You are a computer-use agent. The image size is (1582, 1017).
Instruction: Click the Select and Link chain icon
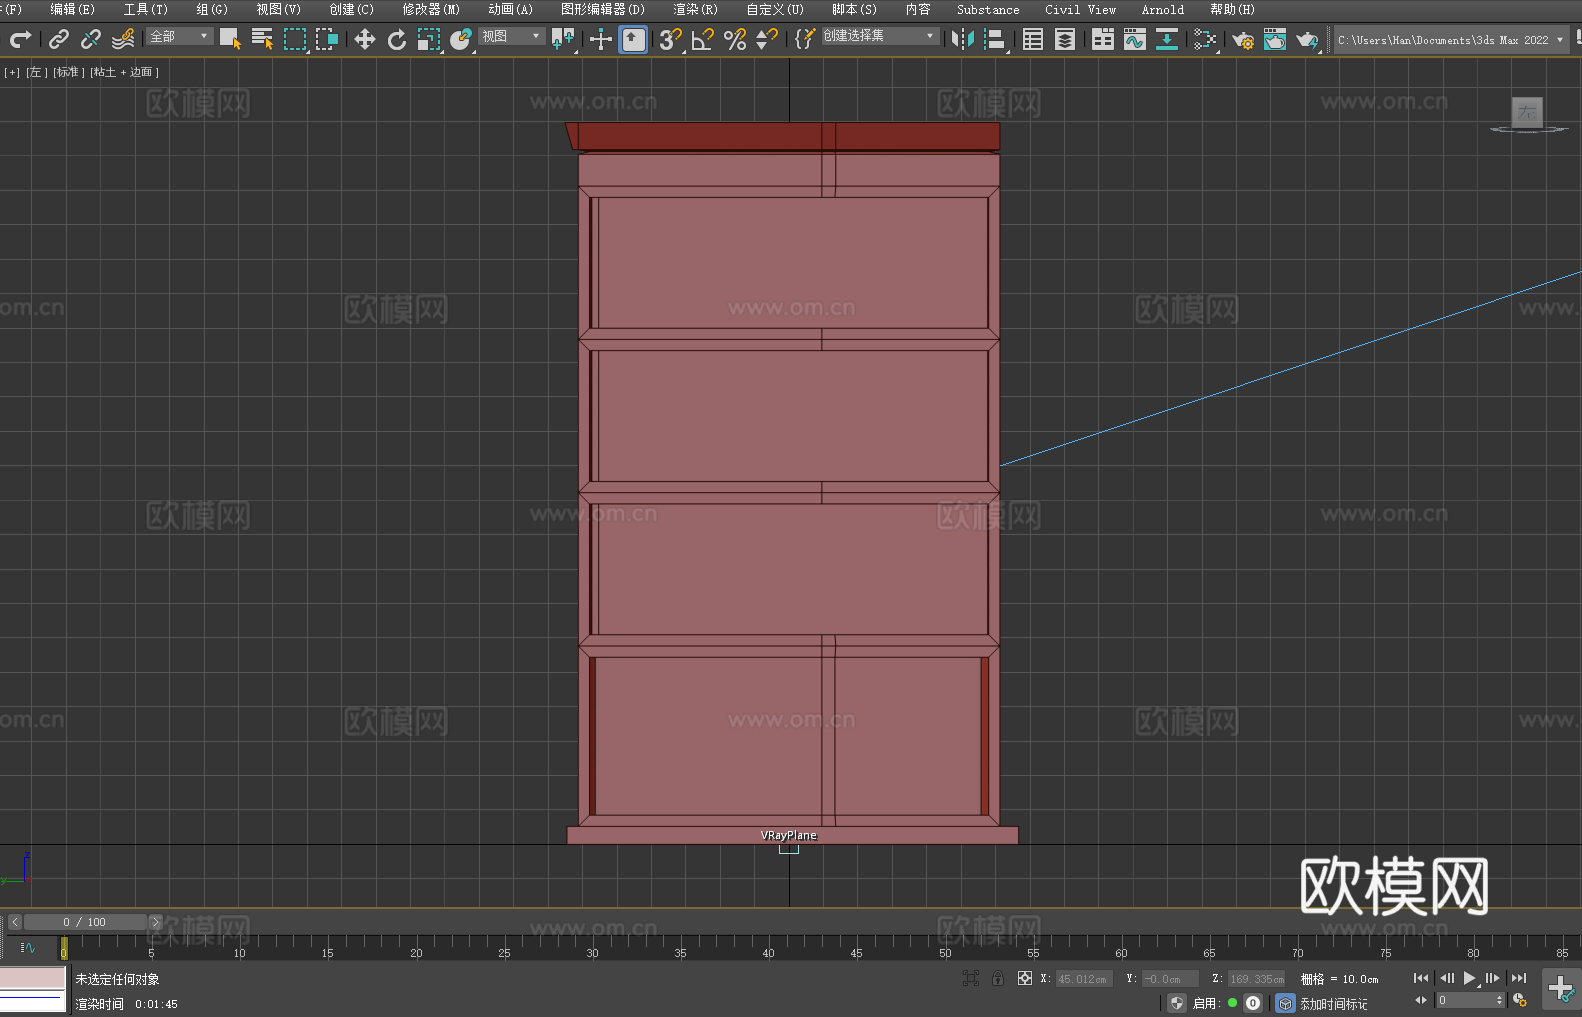coord(59,39)
